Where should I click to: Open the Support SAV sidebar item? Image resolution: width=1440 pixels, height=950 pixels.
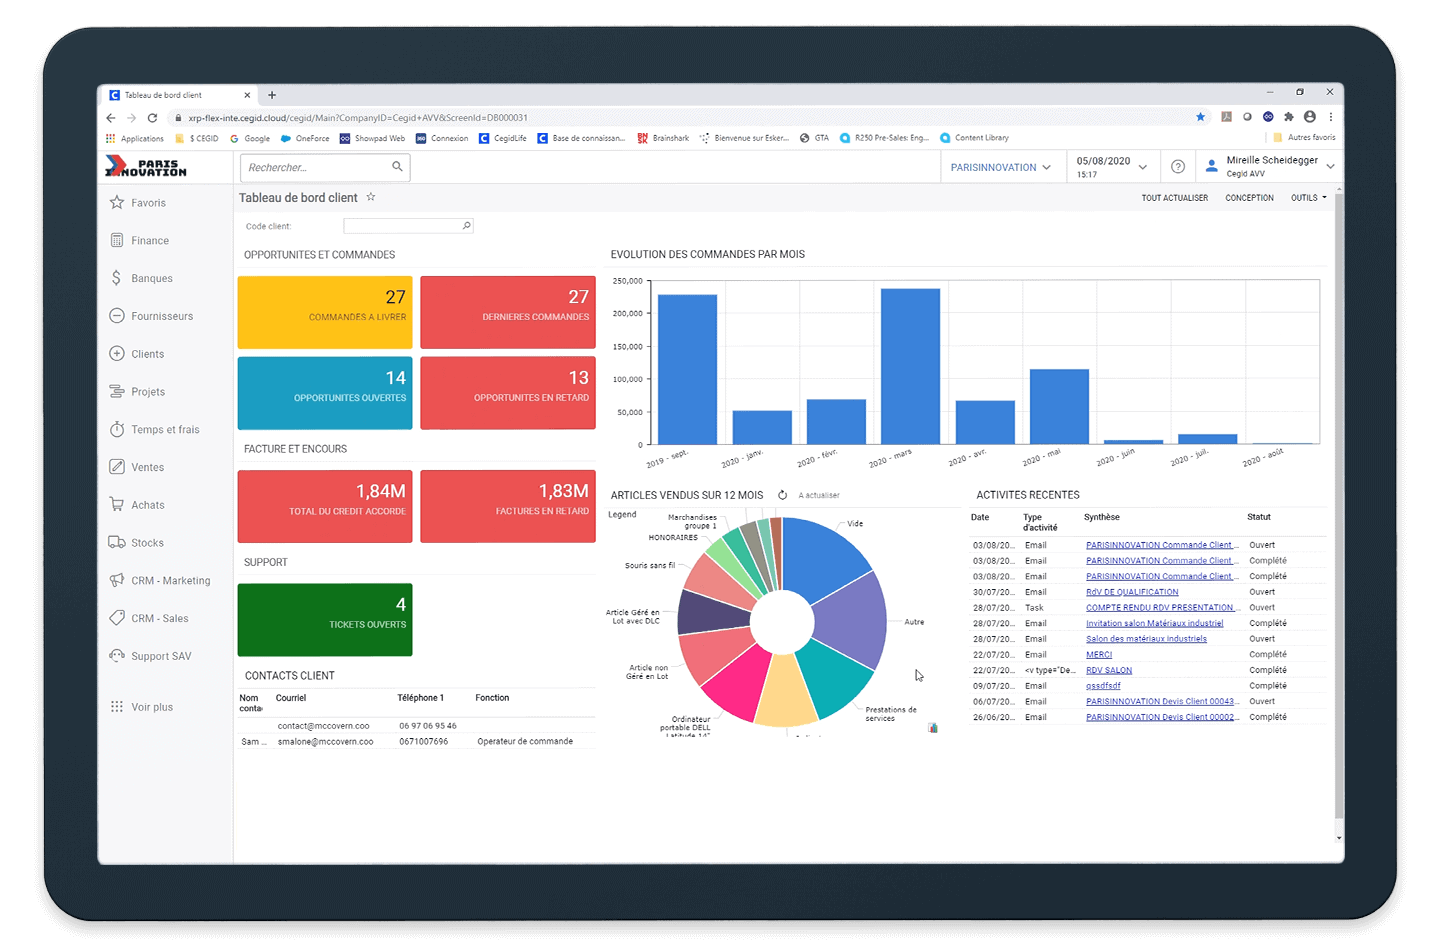point(161,657)
